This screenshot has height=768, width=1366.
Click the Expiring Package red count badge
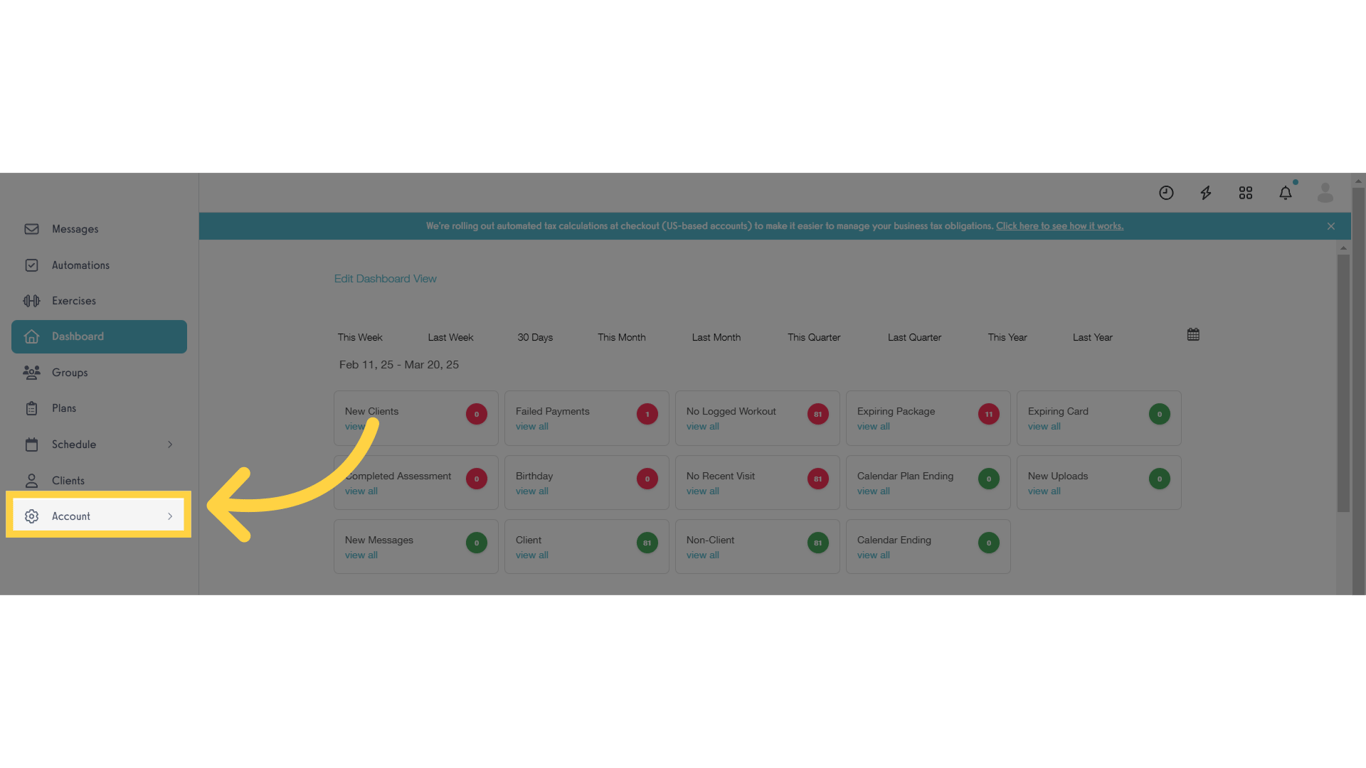click(988, 414)
